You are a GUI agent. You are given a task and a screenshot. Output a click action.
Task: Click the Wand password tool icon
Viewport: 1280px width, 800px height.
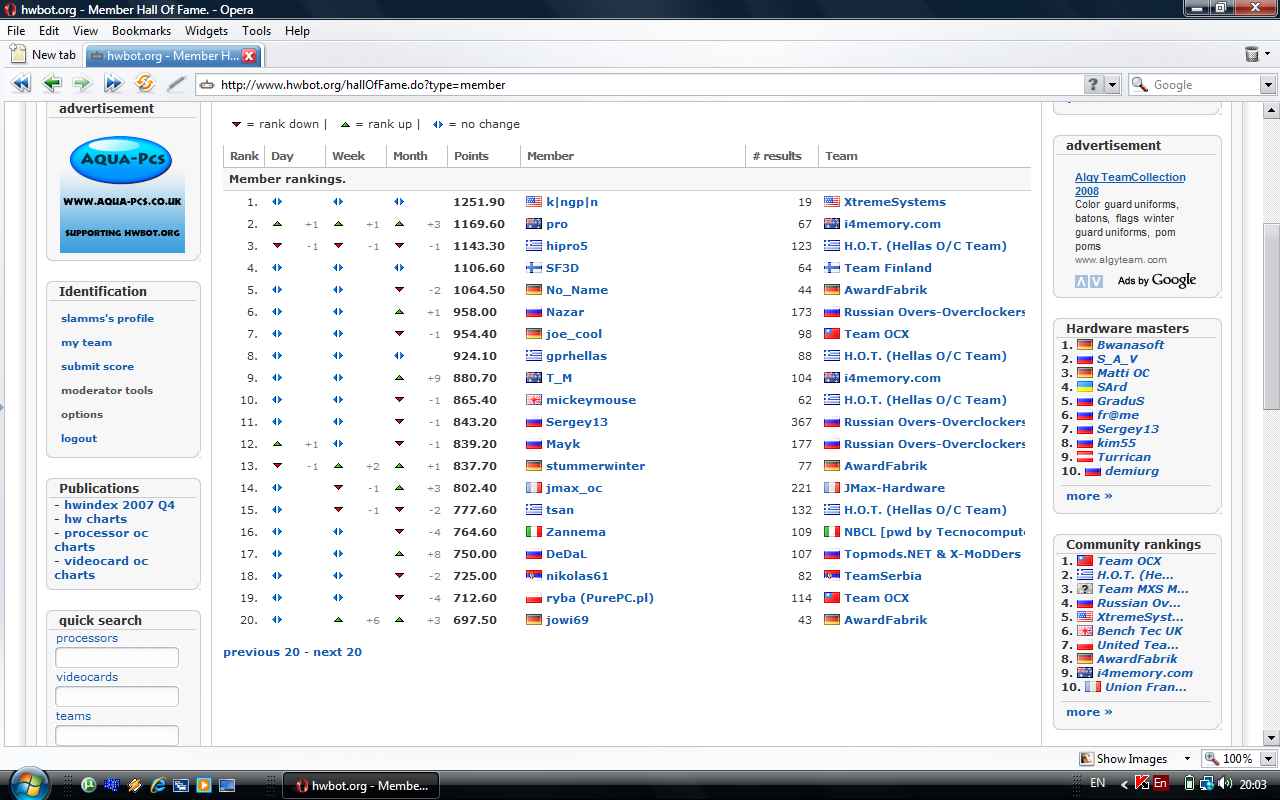176,84
